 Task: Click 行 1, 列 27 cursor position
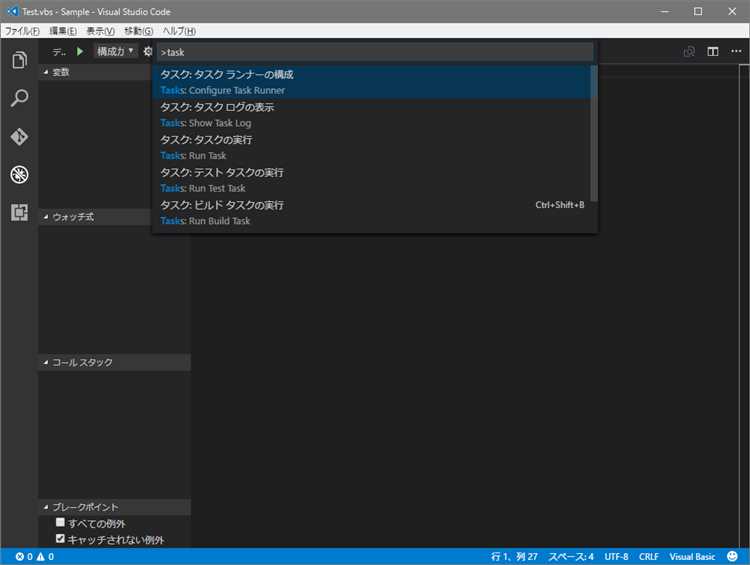click(x=514, y=556)
